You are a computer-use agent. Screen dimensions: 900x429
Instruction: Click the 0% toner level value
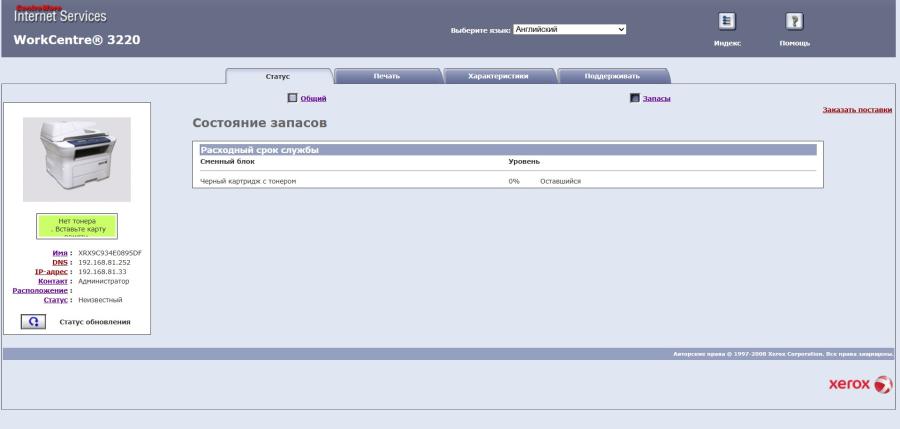pos(514,181)
